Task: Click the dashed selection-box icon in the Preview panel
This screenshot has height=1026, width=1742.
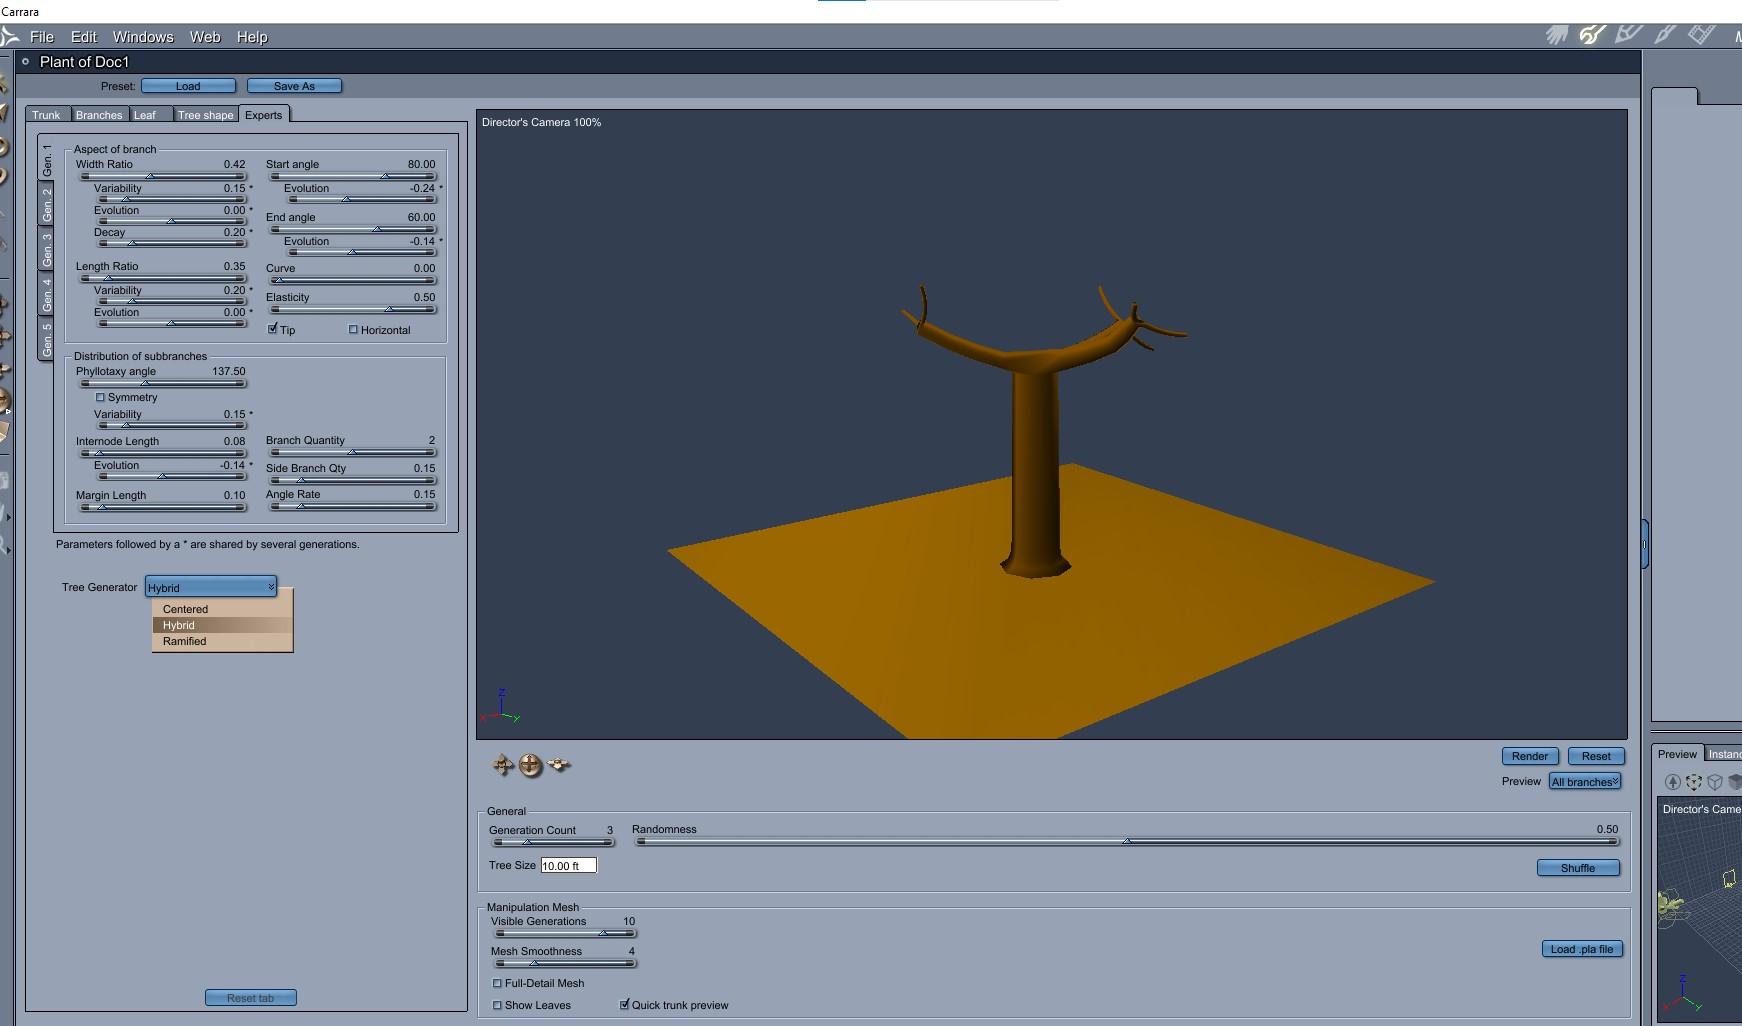Action: click(x=1693, y=782)
